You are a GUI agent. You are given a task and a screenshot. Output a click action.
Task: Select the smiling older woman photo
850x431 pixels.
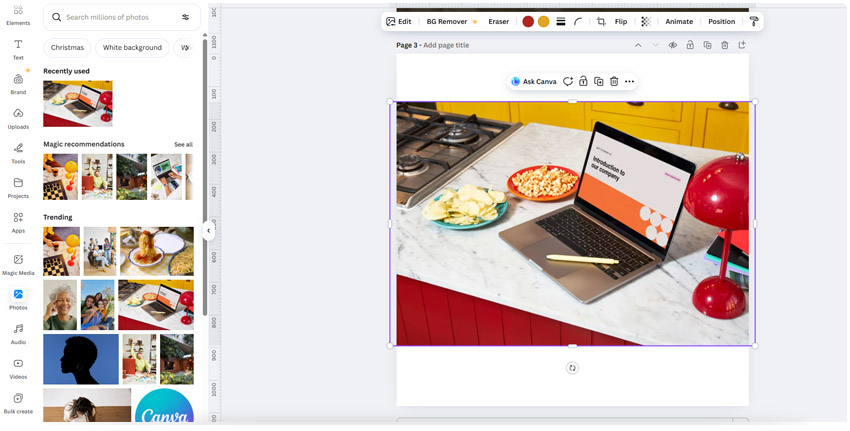60,305
